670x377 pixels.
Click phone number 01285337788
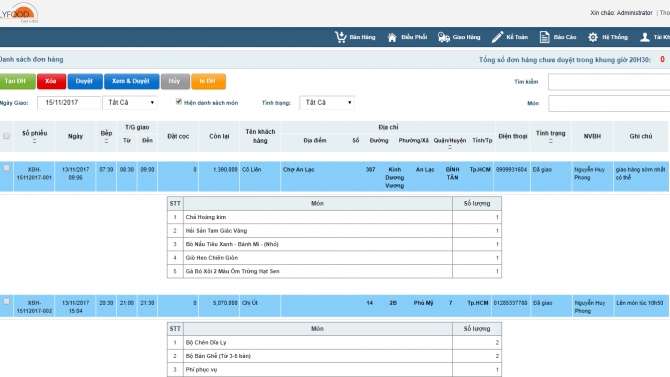[510, 303]
